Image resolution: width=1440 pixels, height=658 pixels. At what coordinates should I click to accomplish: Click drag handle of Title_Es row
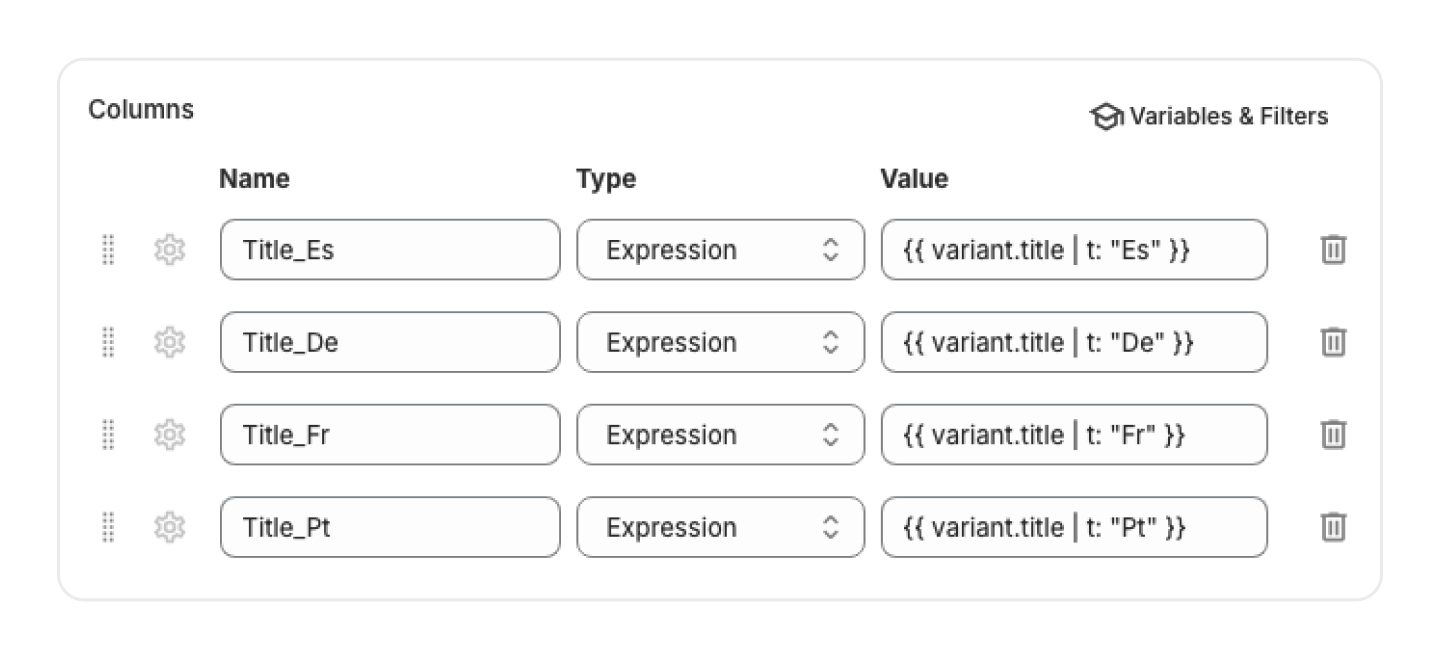point(109,250)
